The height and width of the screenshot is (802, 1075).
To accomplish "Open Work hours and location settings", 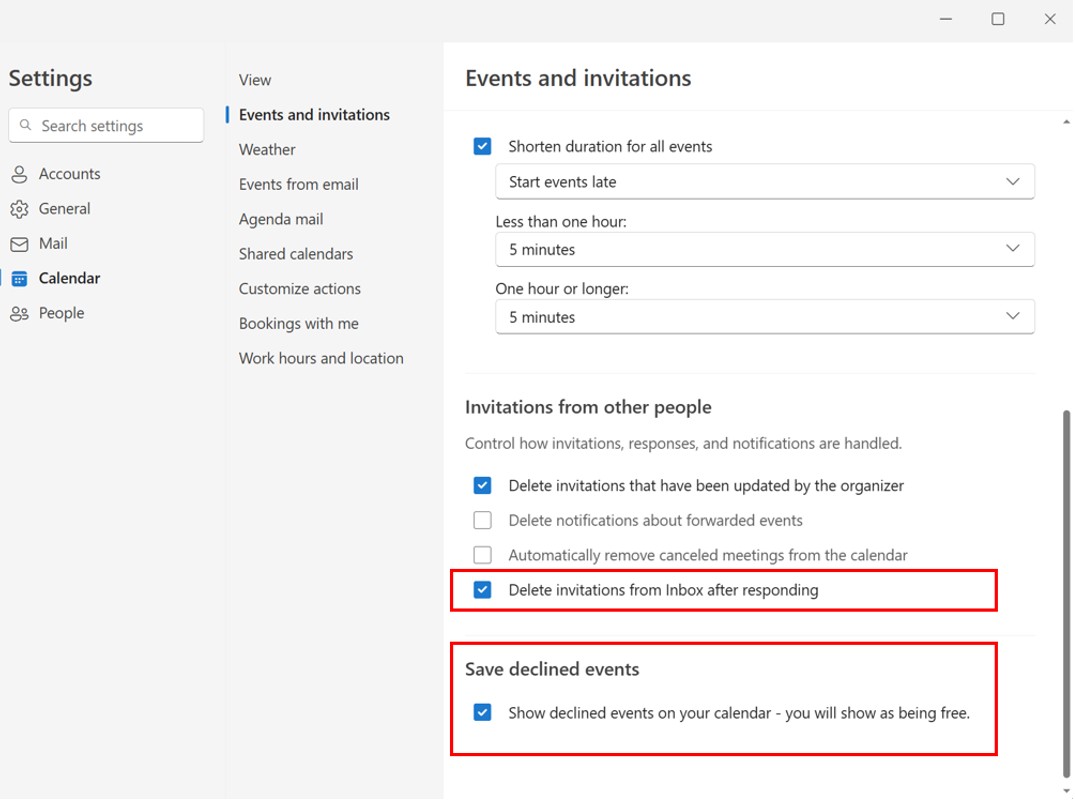I will pyautogui.click(x=321, y=358).
